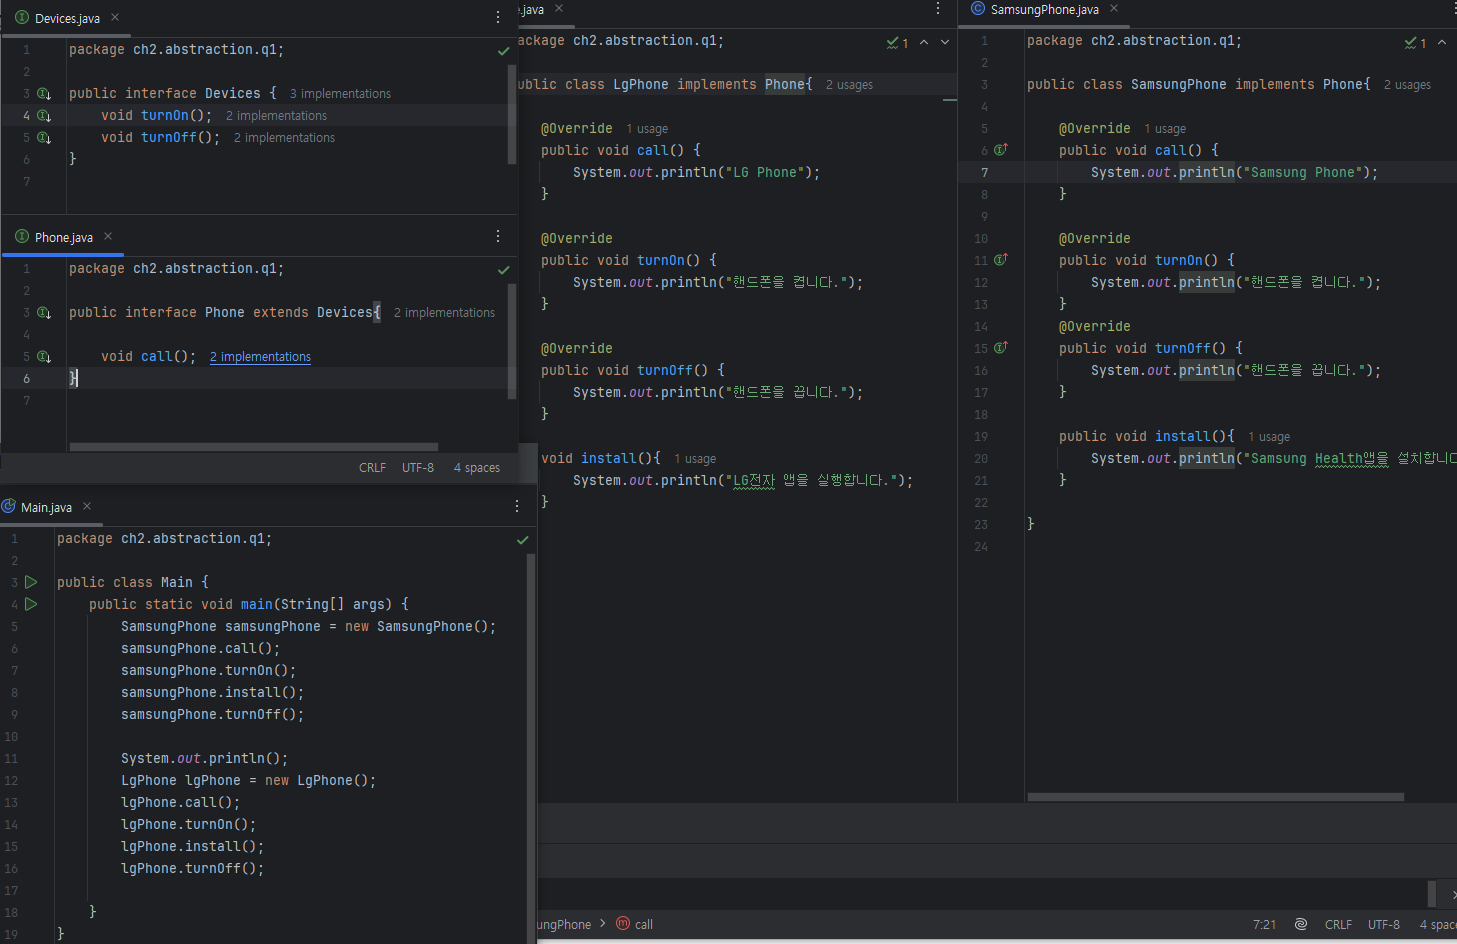Open tab options menu for Devices.java pane
The width and height of the screenshot is (1457, 944).
tap(498, 17)
